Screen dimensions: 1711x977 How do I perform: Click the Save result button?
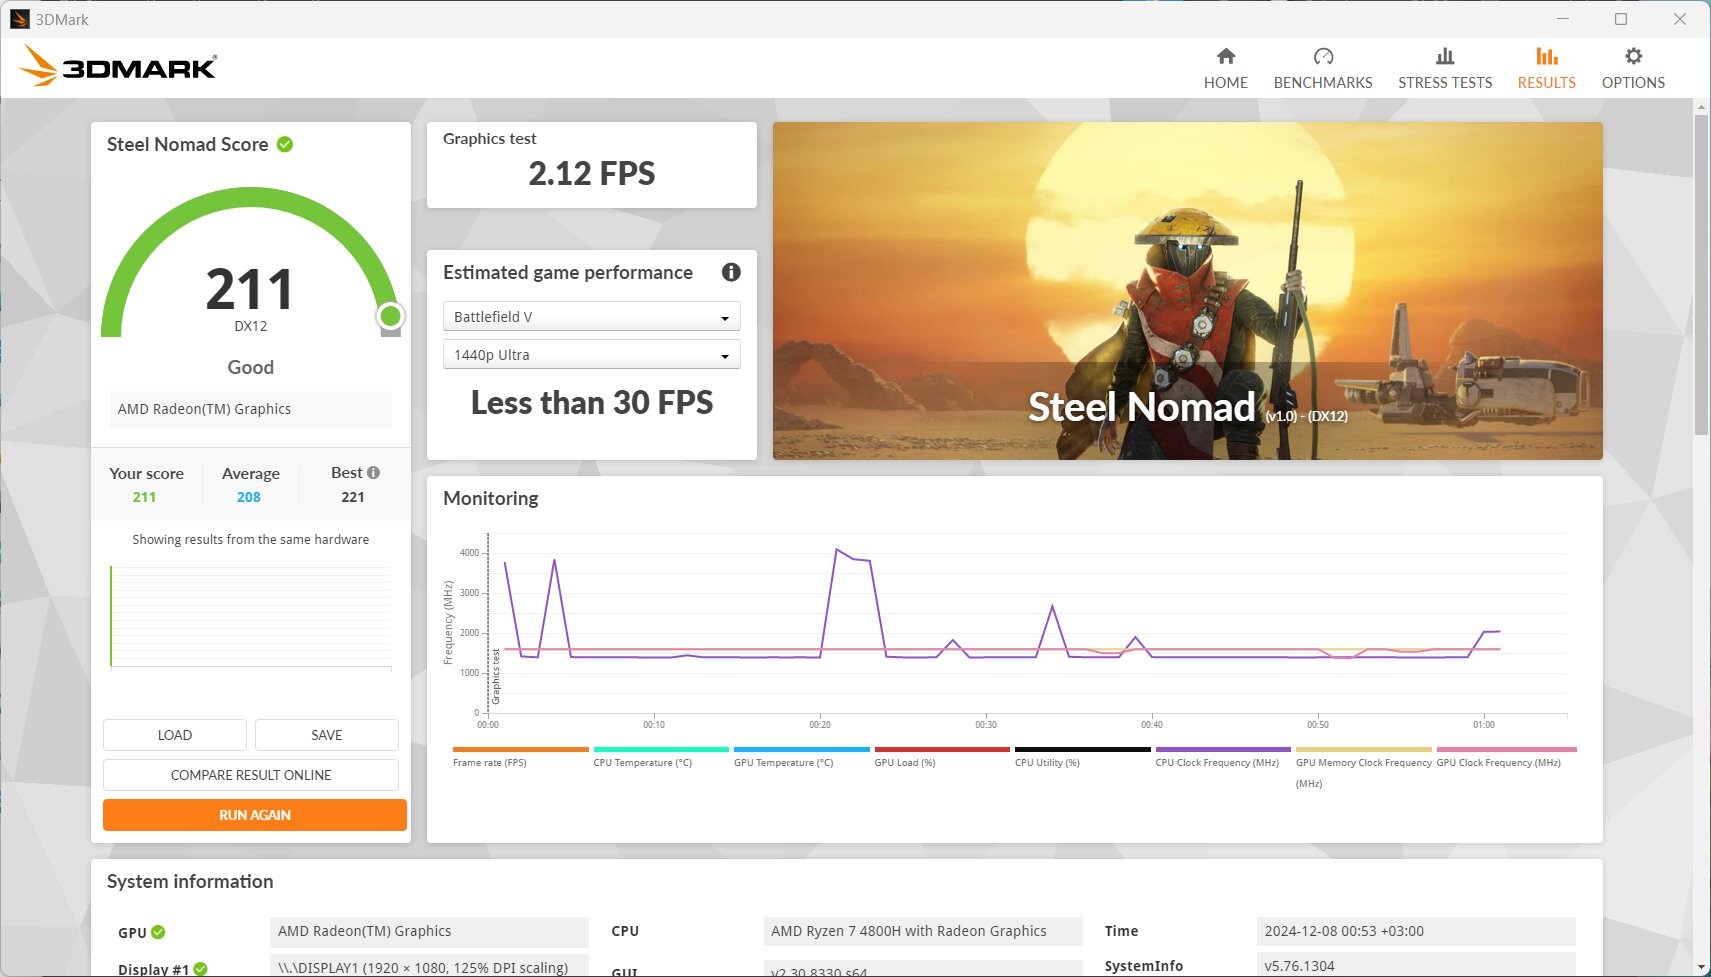pyautogui.click(x=327, y=735)
